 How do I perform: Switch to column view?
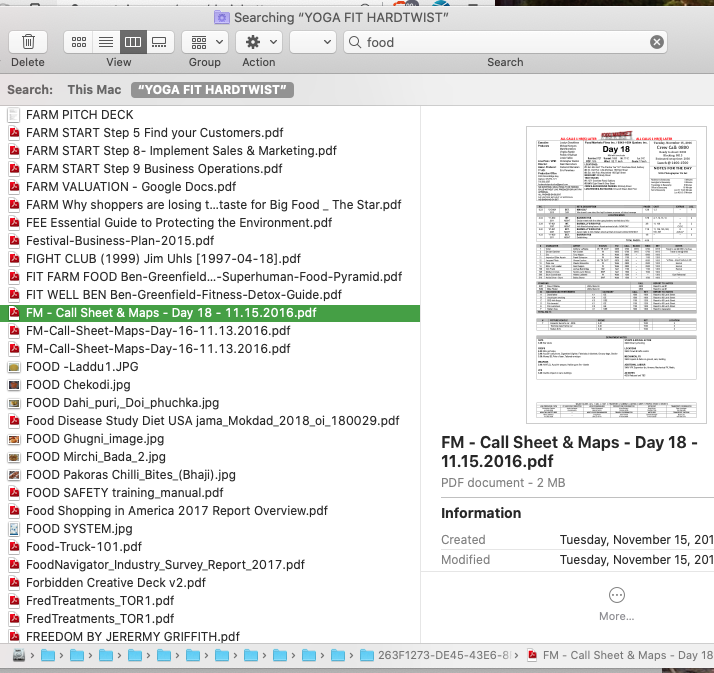[133, 42]
